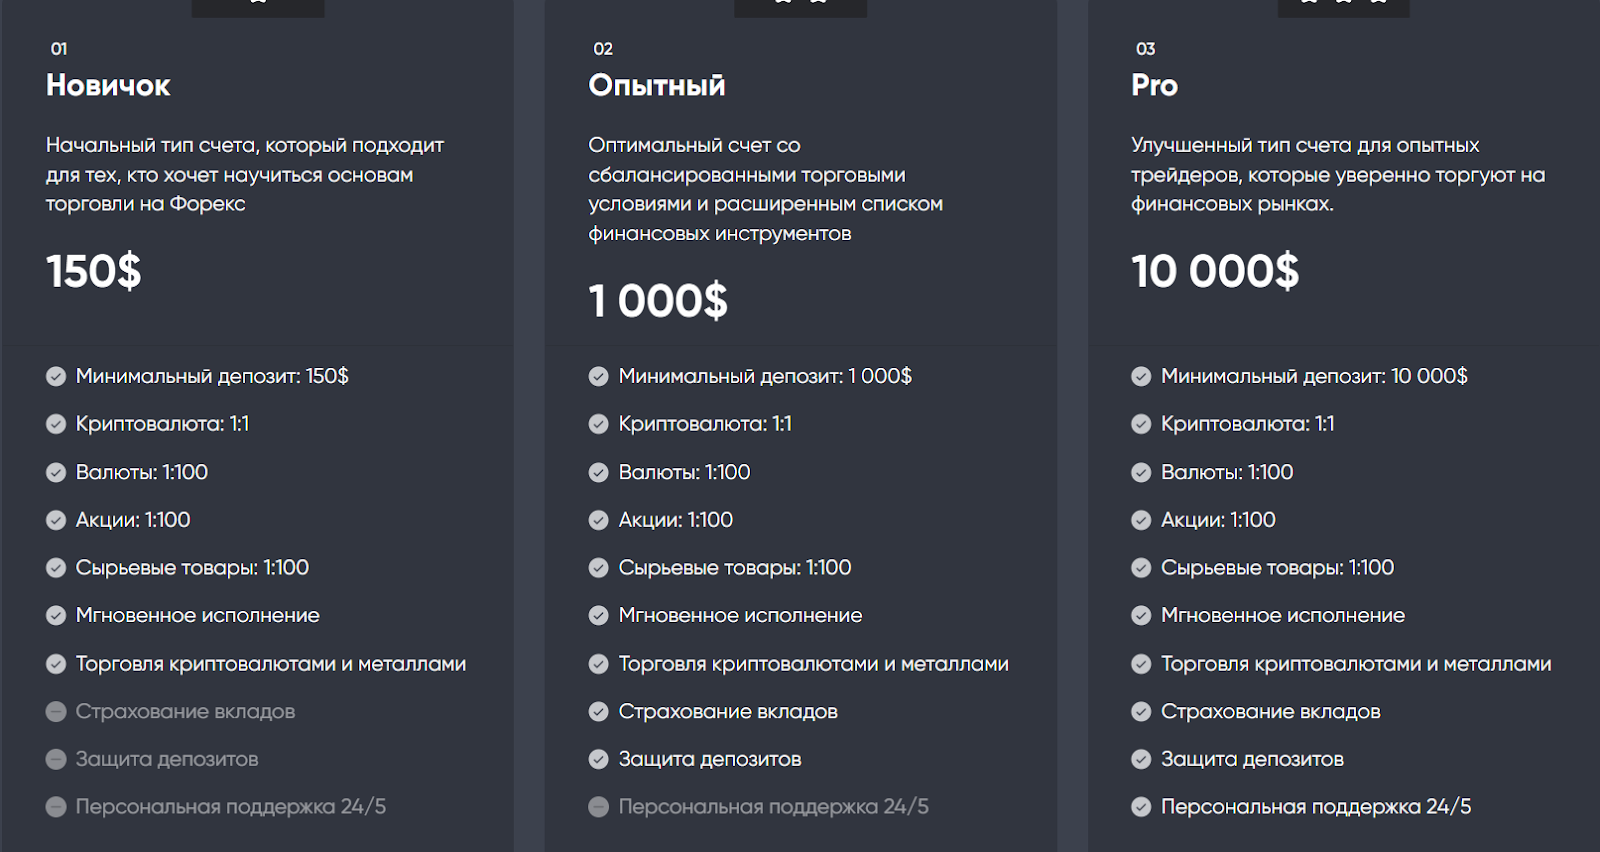Viewport: 1600px width, 852px height.
Task: Click the checkmark beside Новичок 'Мгновенное исполнение'
Action: pyautogui.click(x=56, y=616)
